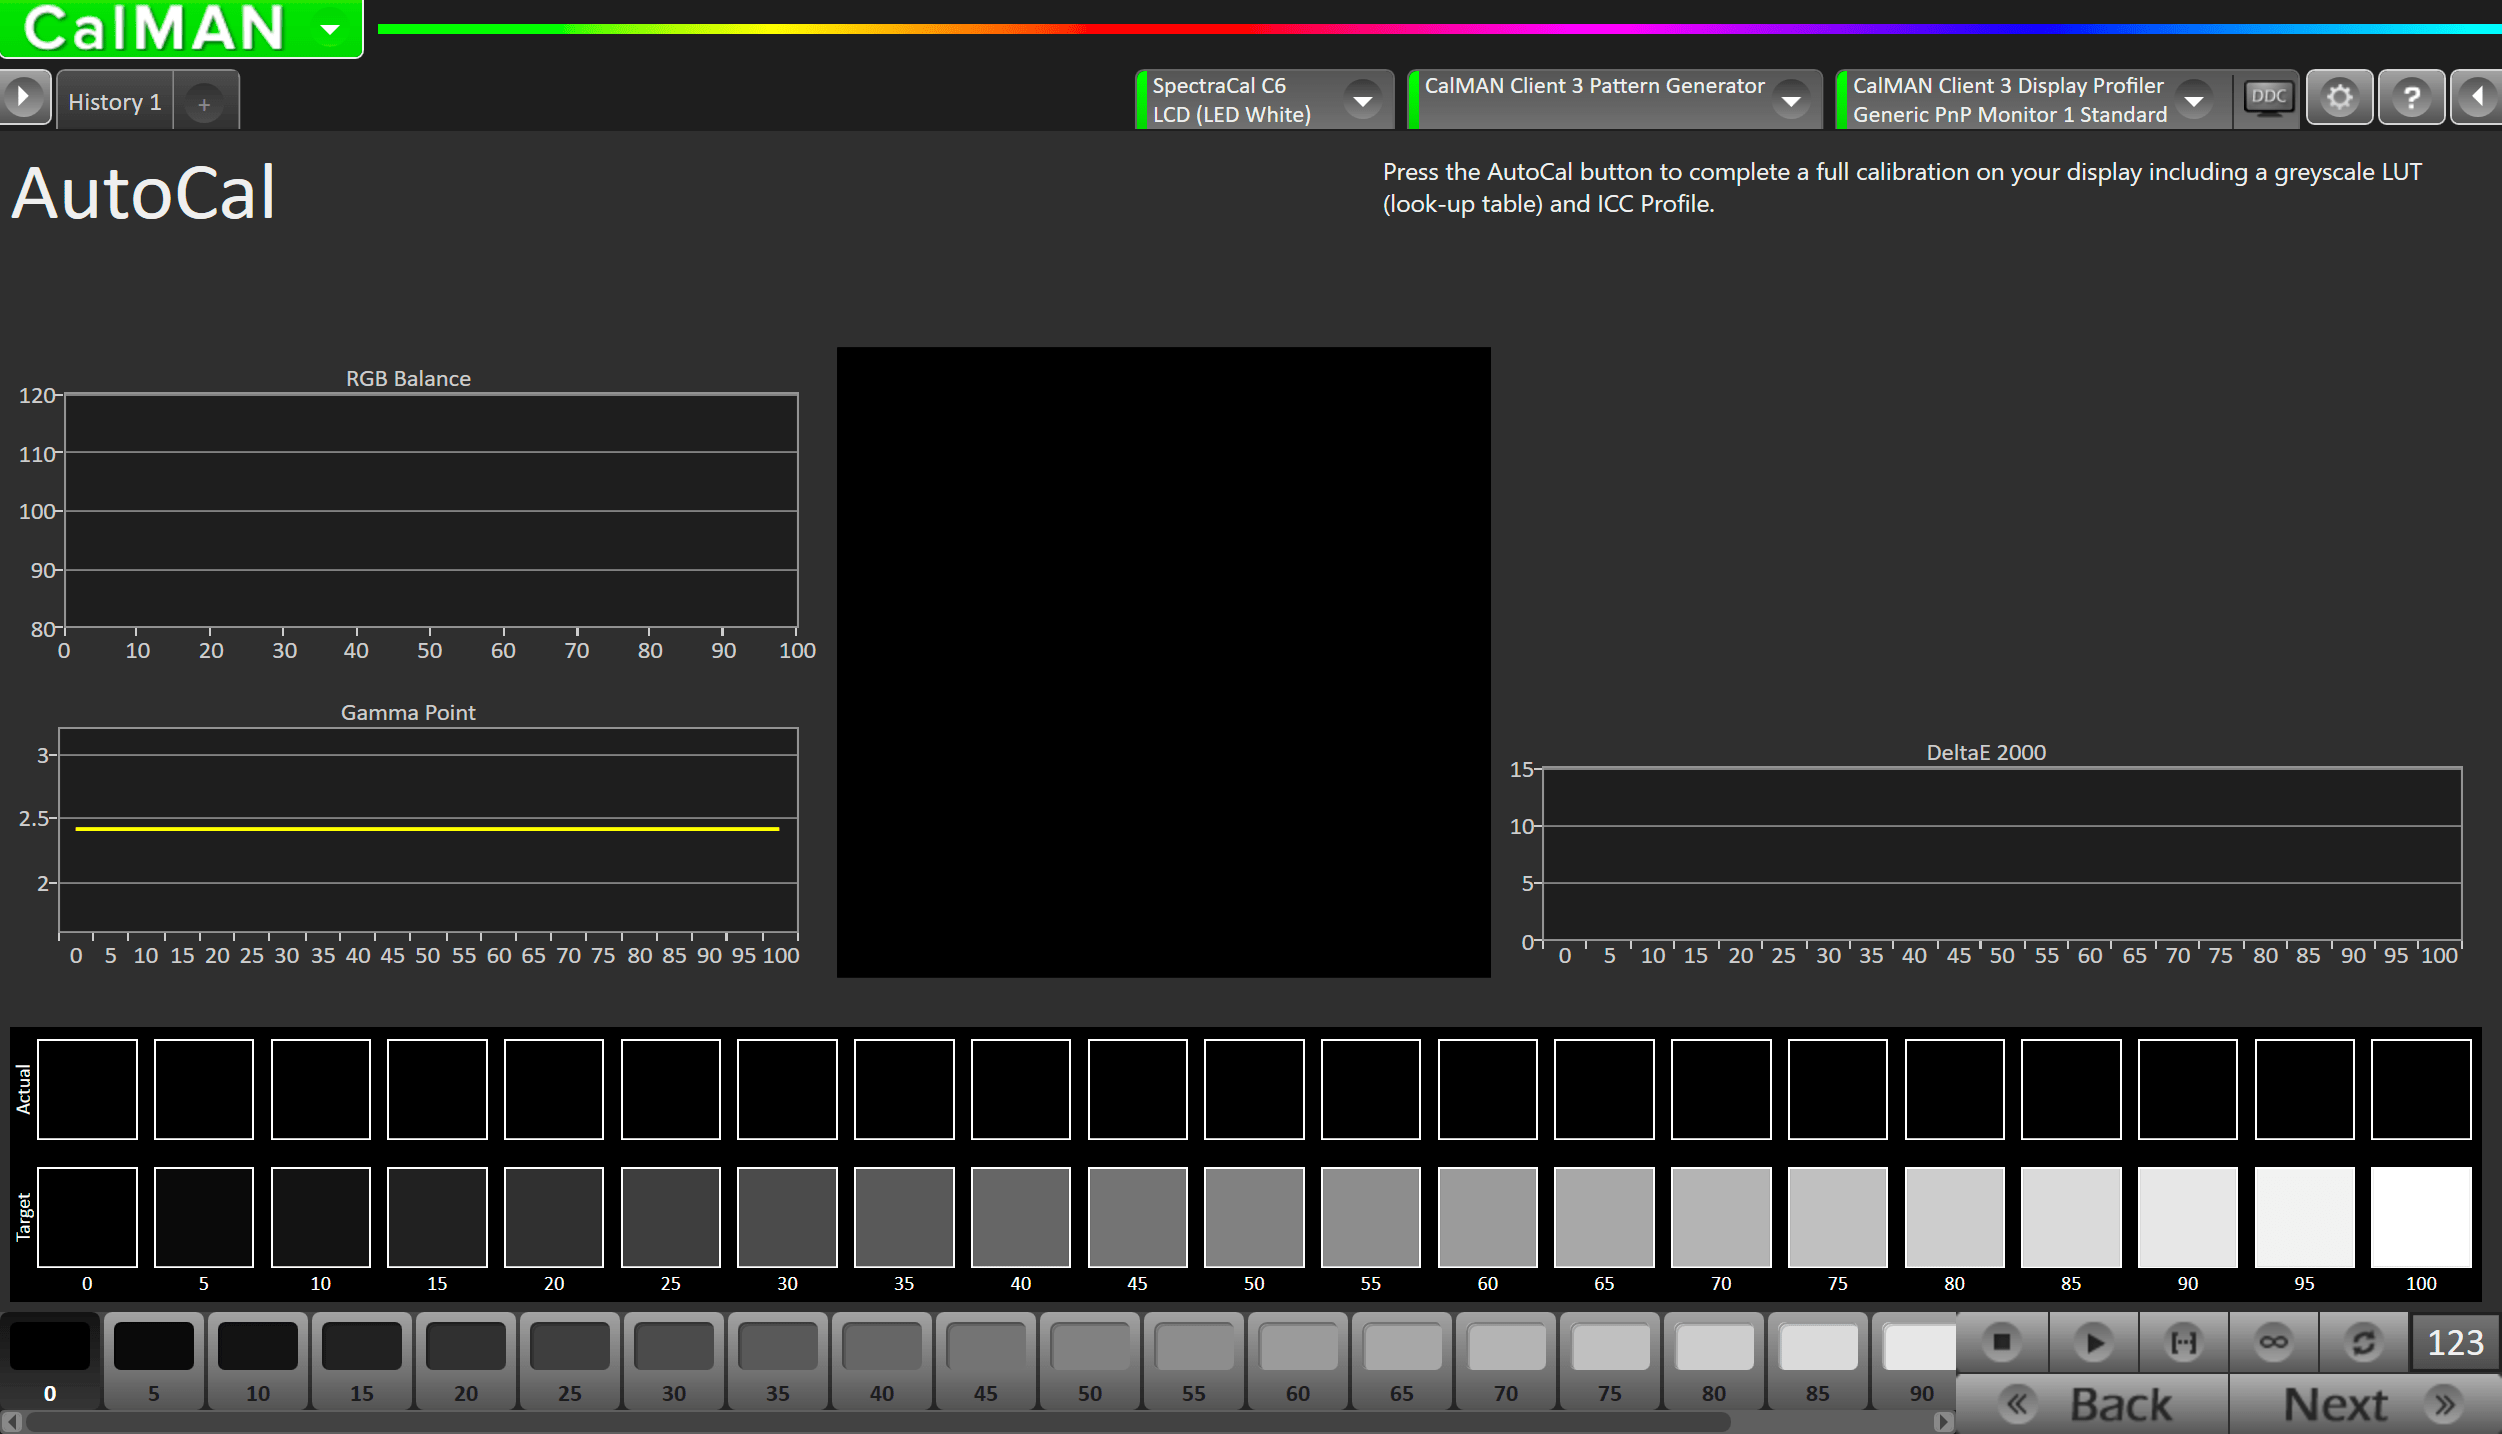Image resolution: width=2502 pixels, height=1434 pixels.
Task: Enable continuous measure mode
Action: click(x=2273, y=1343)
